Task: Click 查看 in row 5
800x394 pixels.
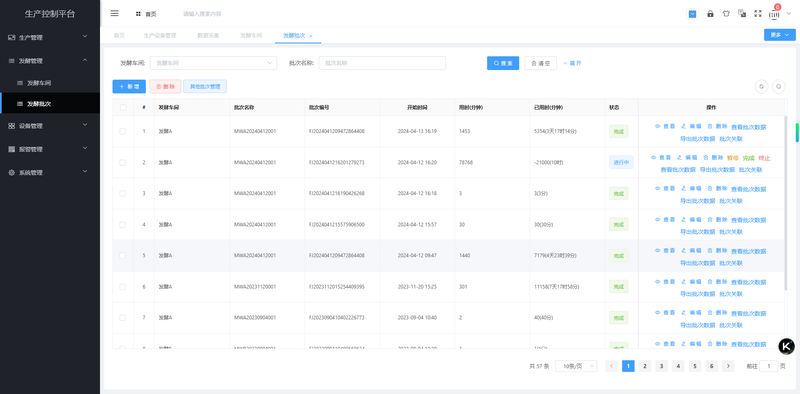Action: [x=665, y=251]
